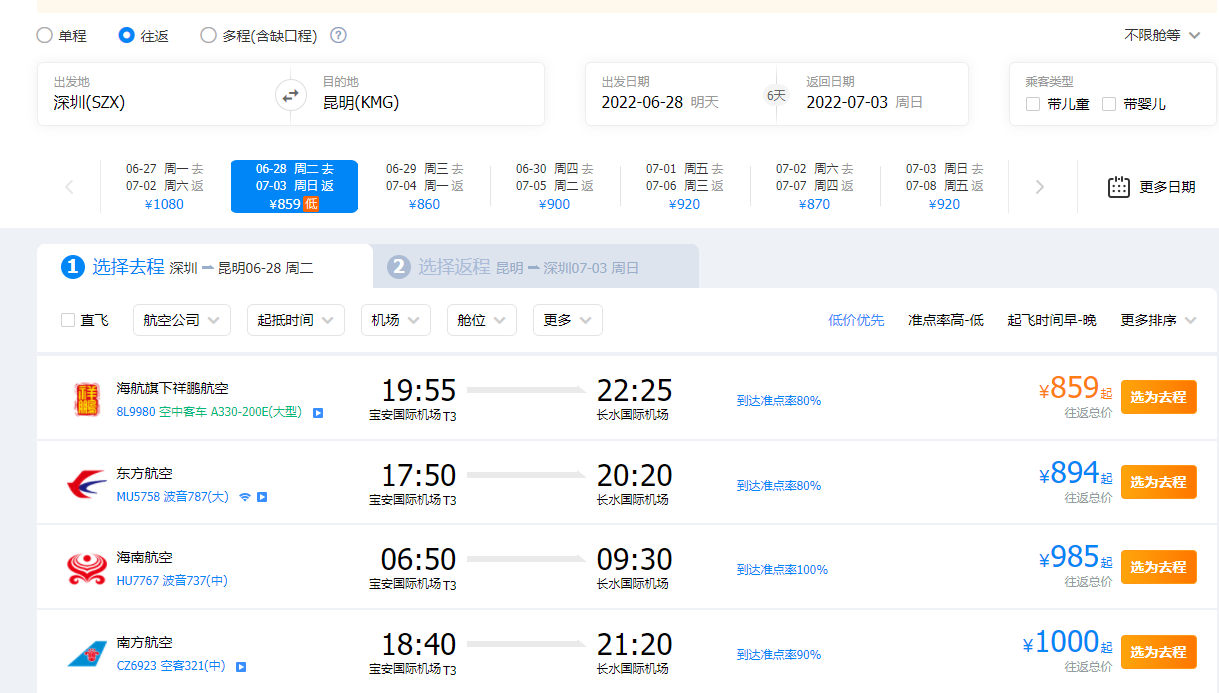1219x693 pixels.
Task: Expand the airline (航空公司) filter dropdown
Action: pos(182,320)
